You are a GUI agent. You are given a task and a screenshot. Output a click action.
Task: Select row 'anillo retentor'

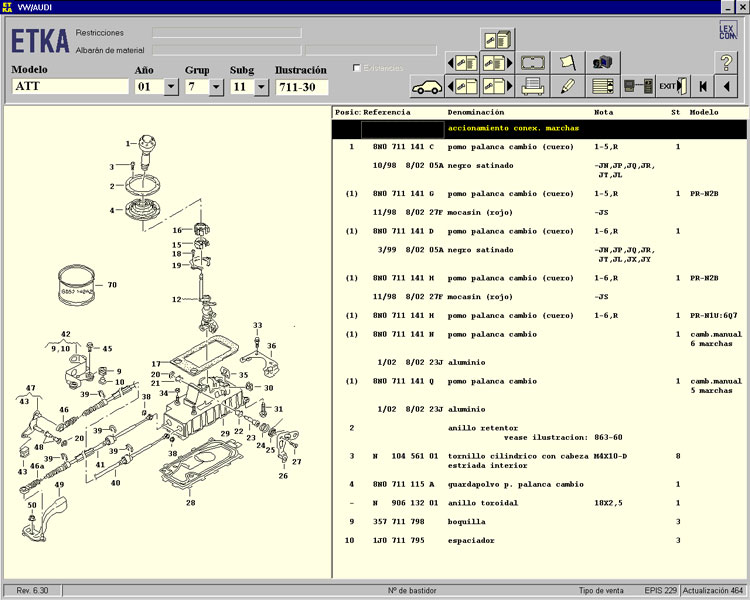click(539, 433)
